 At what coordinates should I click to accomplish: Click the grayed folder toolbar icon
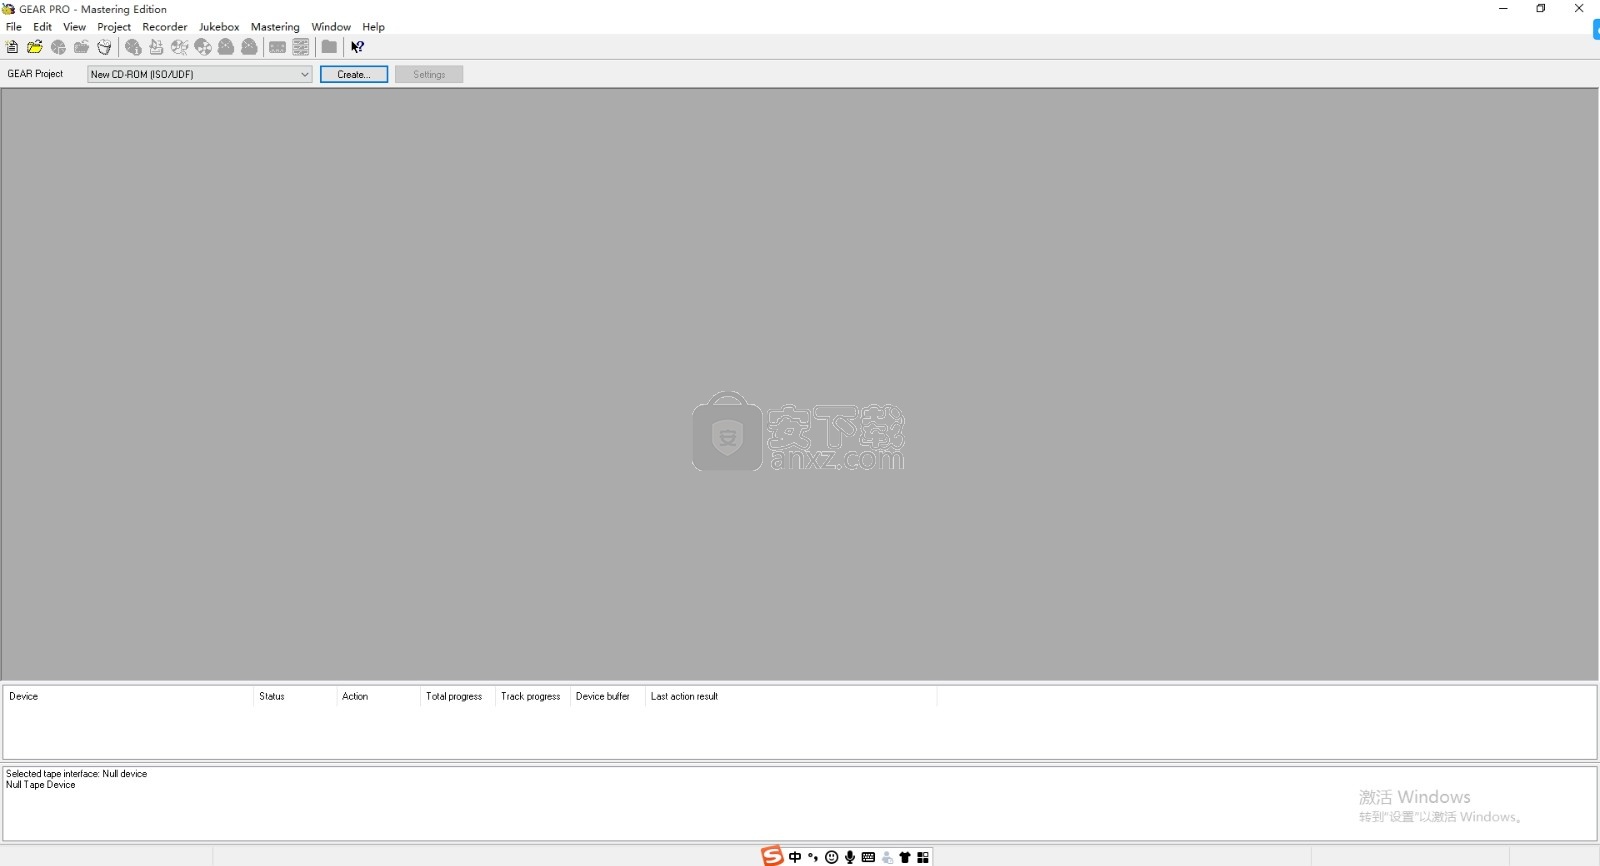pyautogui.click(x=329, y=47)
